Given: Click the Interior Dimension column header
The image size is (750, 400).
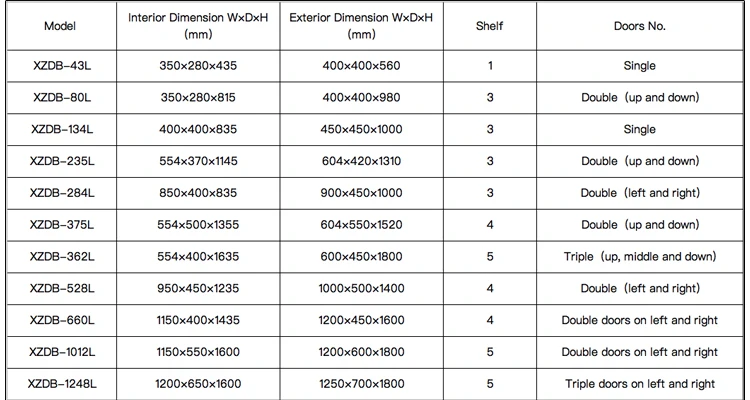Looking at the screenshot, I should [x=198, y=27].
